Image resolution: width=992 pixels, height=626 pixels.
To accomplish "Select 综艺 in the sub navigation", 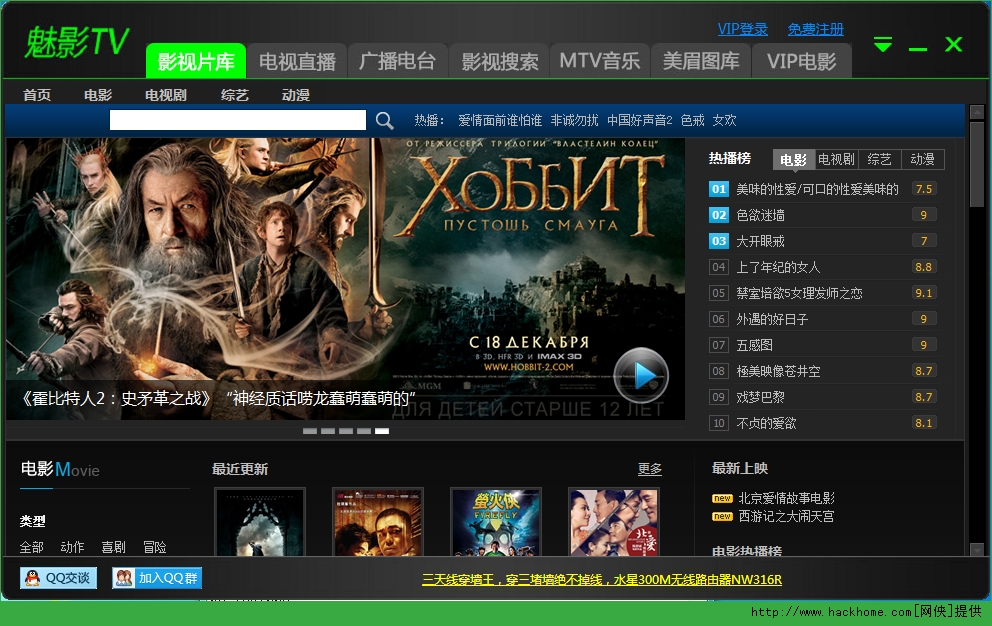I will [x=235, y=95].
